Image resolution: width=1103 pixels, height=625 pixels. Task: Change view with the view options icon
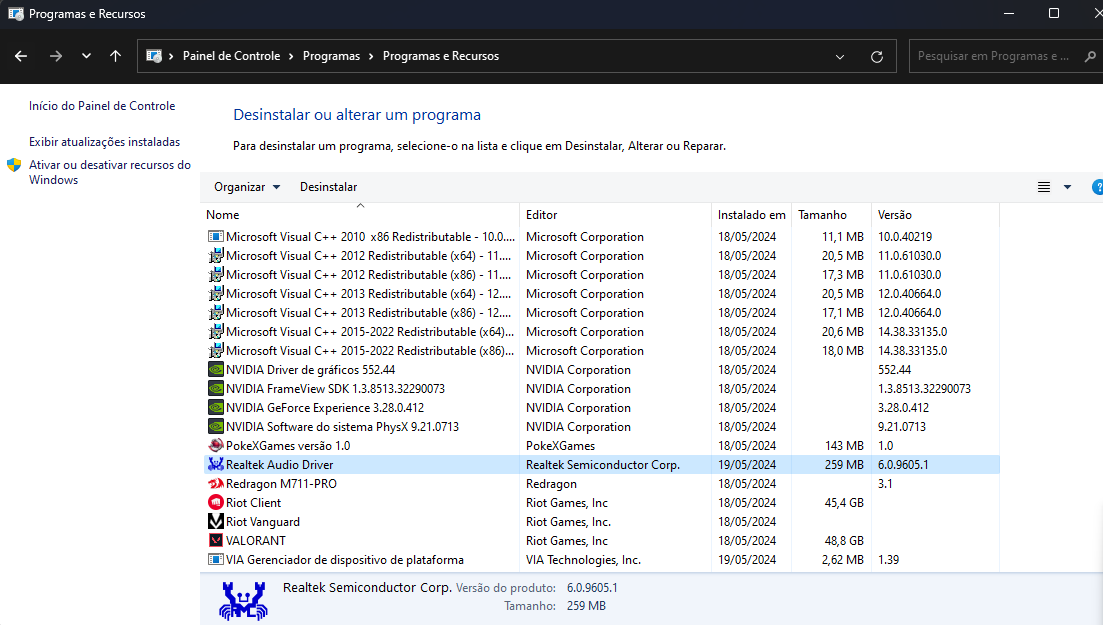[x=1044, y=187]
